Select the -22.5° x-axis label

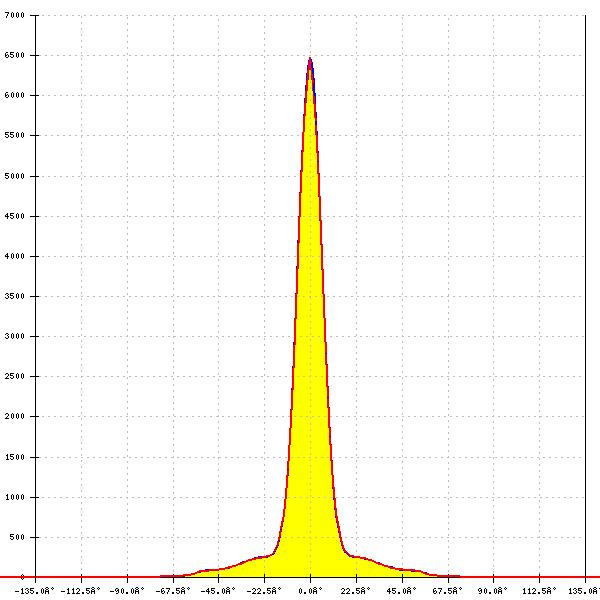click(x=263, y=591)
